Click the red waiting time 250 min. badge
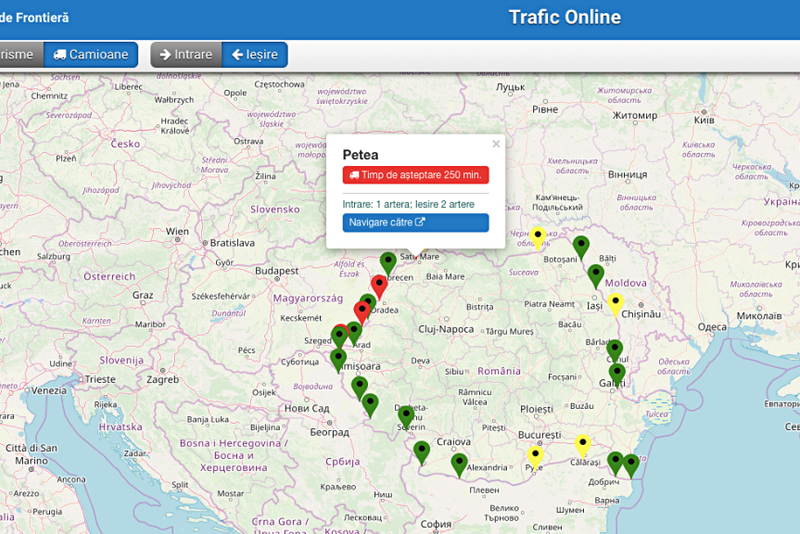The image size is (800, 534). tap(415, 174)
